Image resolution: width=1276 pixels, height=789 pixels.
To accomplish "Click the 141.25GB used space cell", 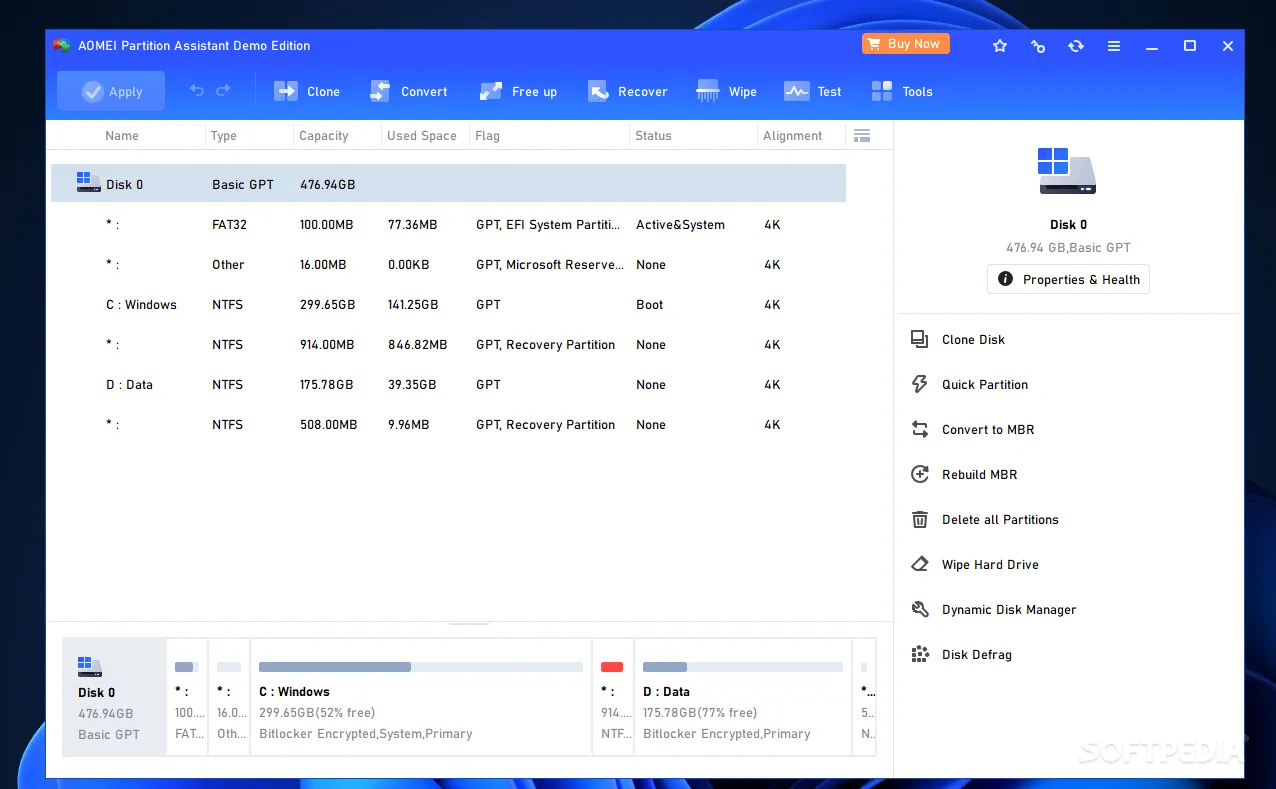I will pos(413,305).
